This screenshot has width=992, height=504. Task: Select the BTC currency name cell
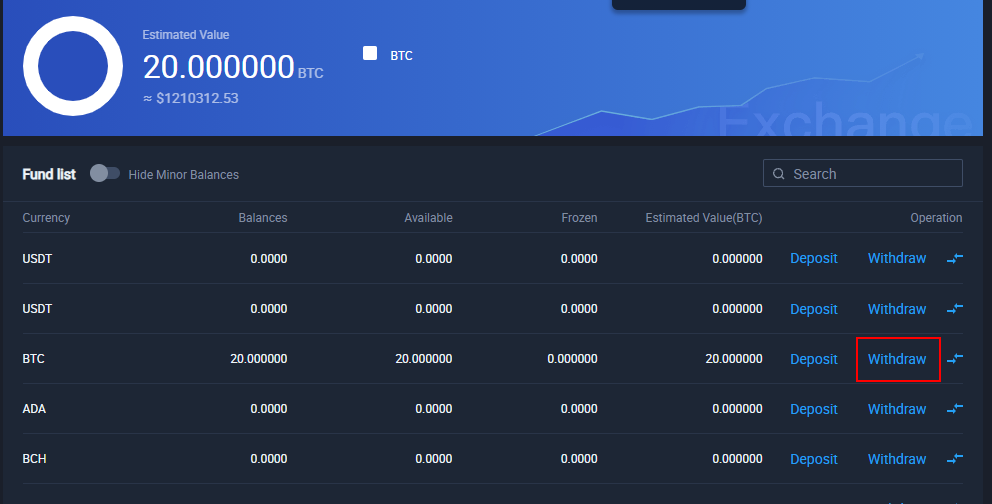coord(34,359)
